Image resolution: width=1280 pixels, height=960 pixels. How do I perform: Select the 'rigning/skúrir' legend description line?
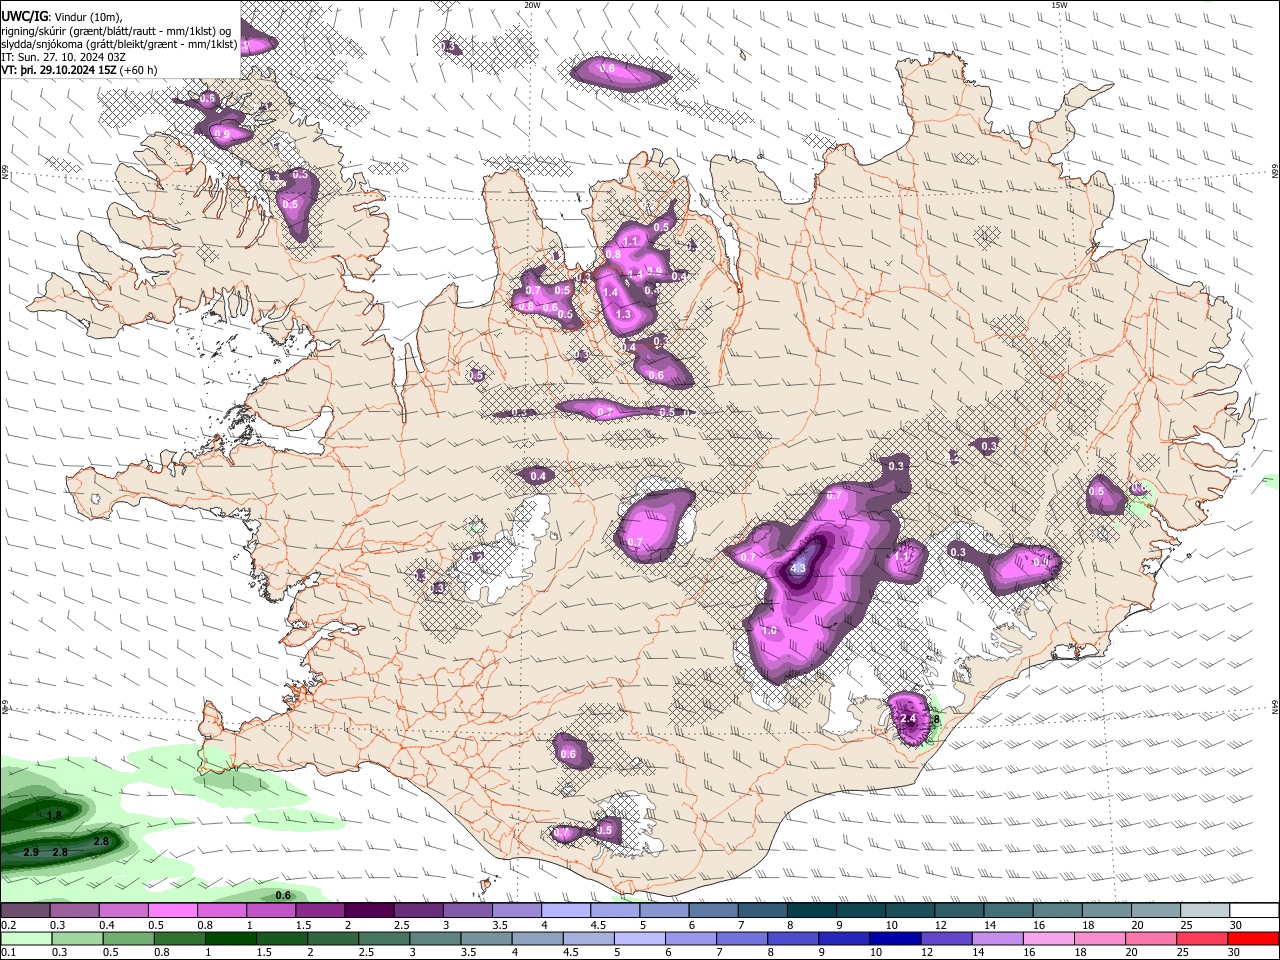click(x=116, y=31)
